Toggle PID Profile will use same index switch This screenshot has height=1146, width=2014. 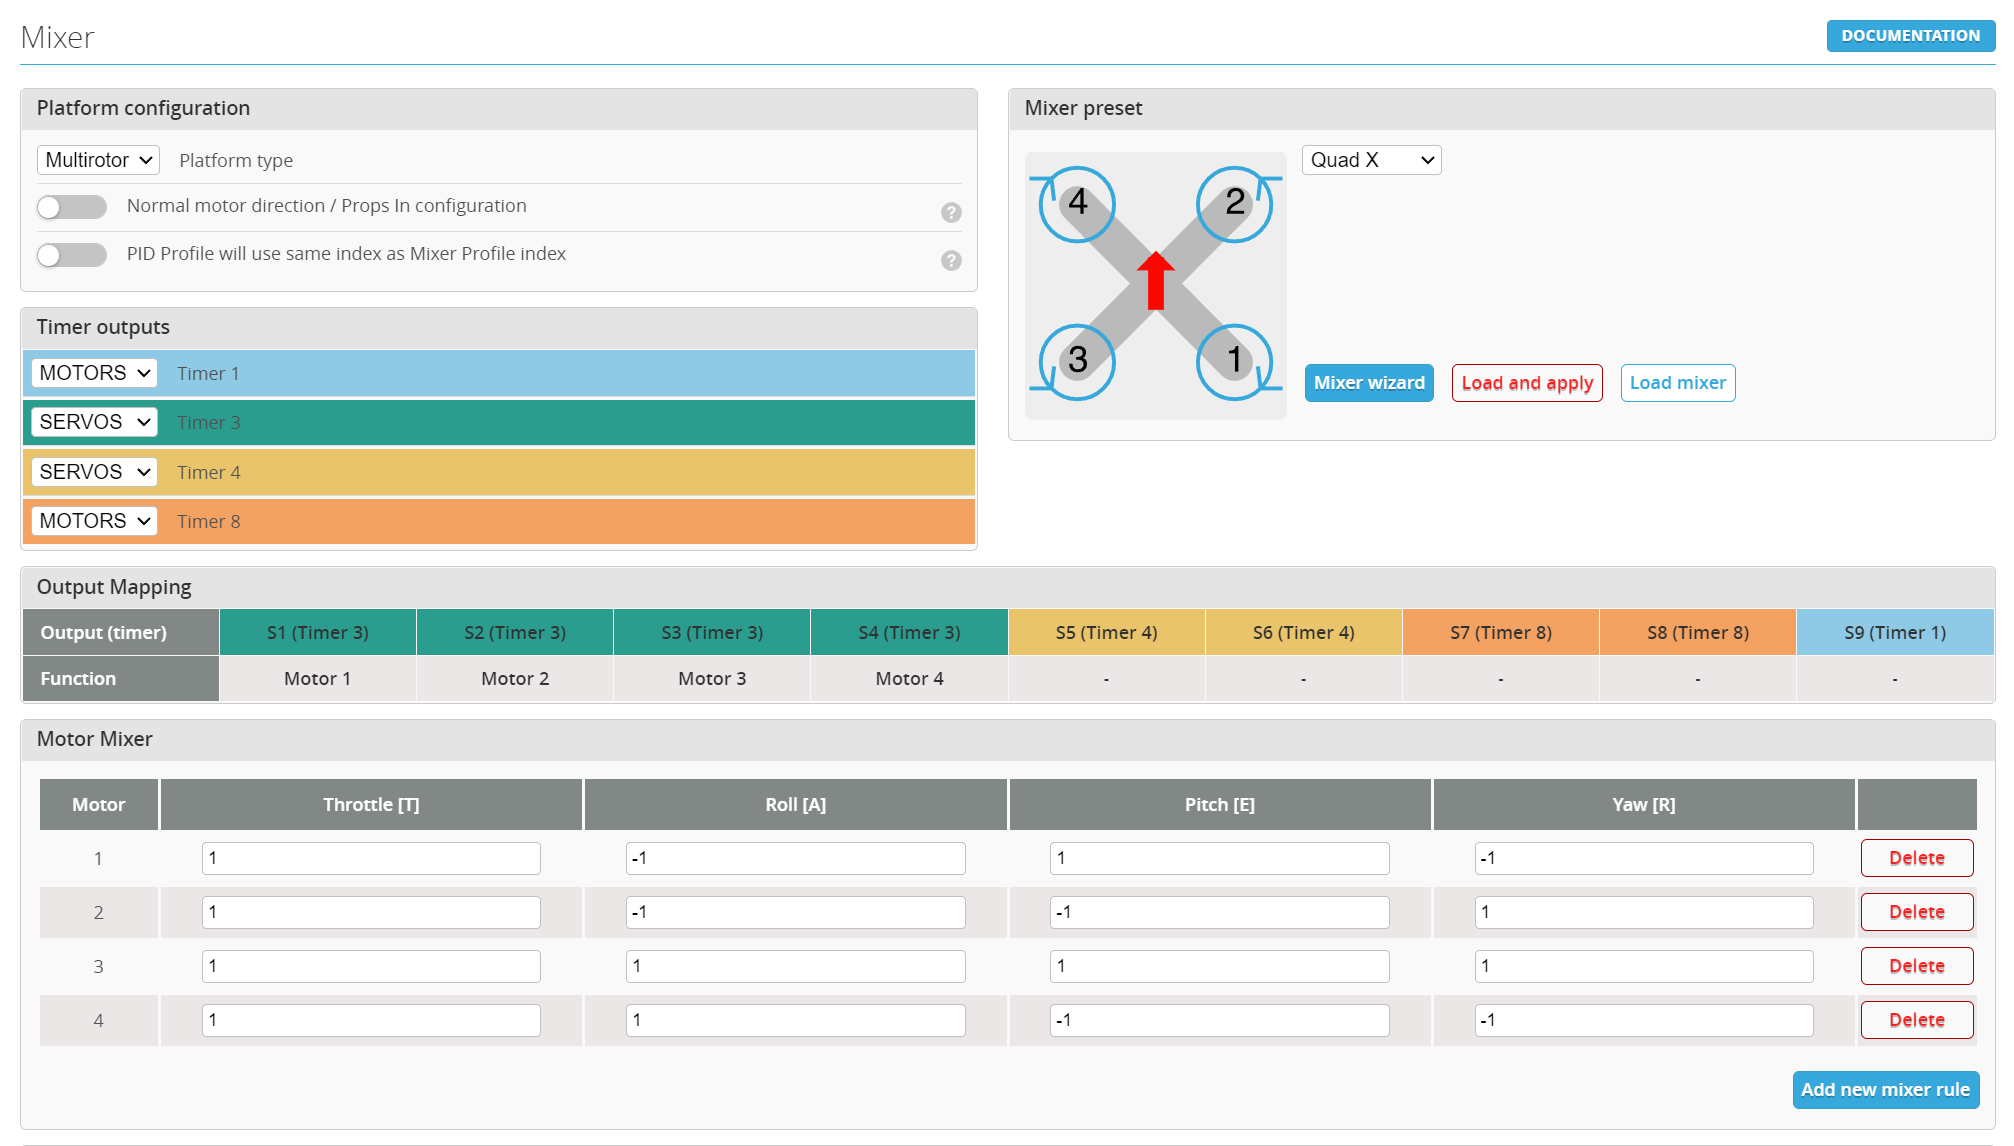[71, 254]
